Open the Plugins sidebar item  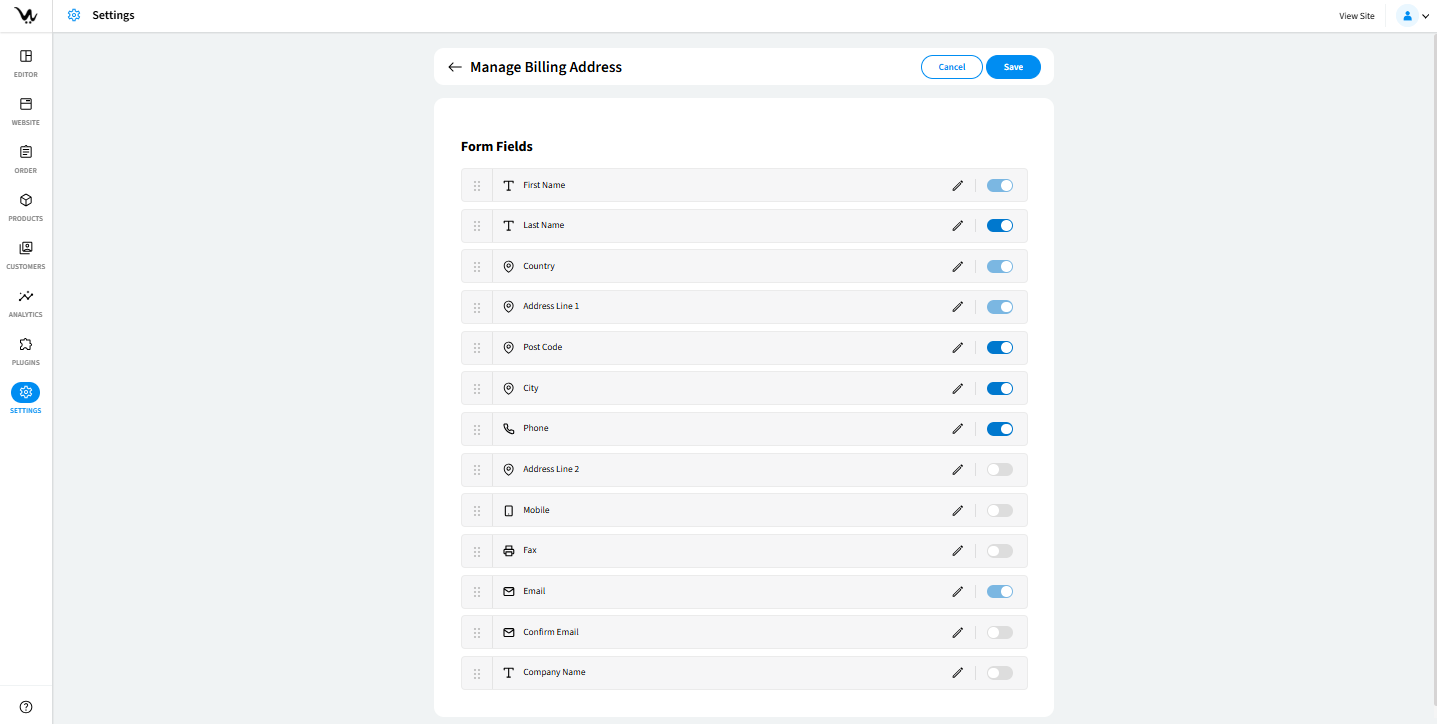(26, 351)
